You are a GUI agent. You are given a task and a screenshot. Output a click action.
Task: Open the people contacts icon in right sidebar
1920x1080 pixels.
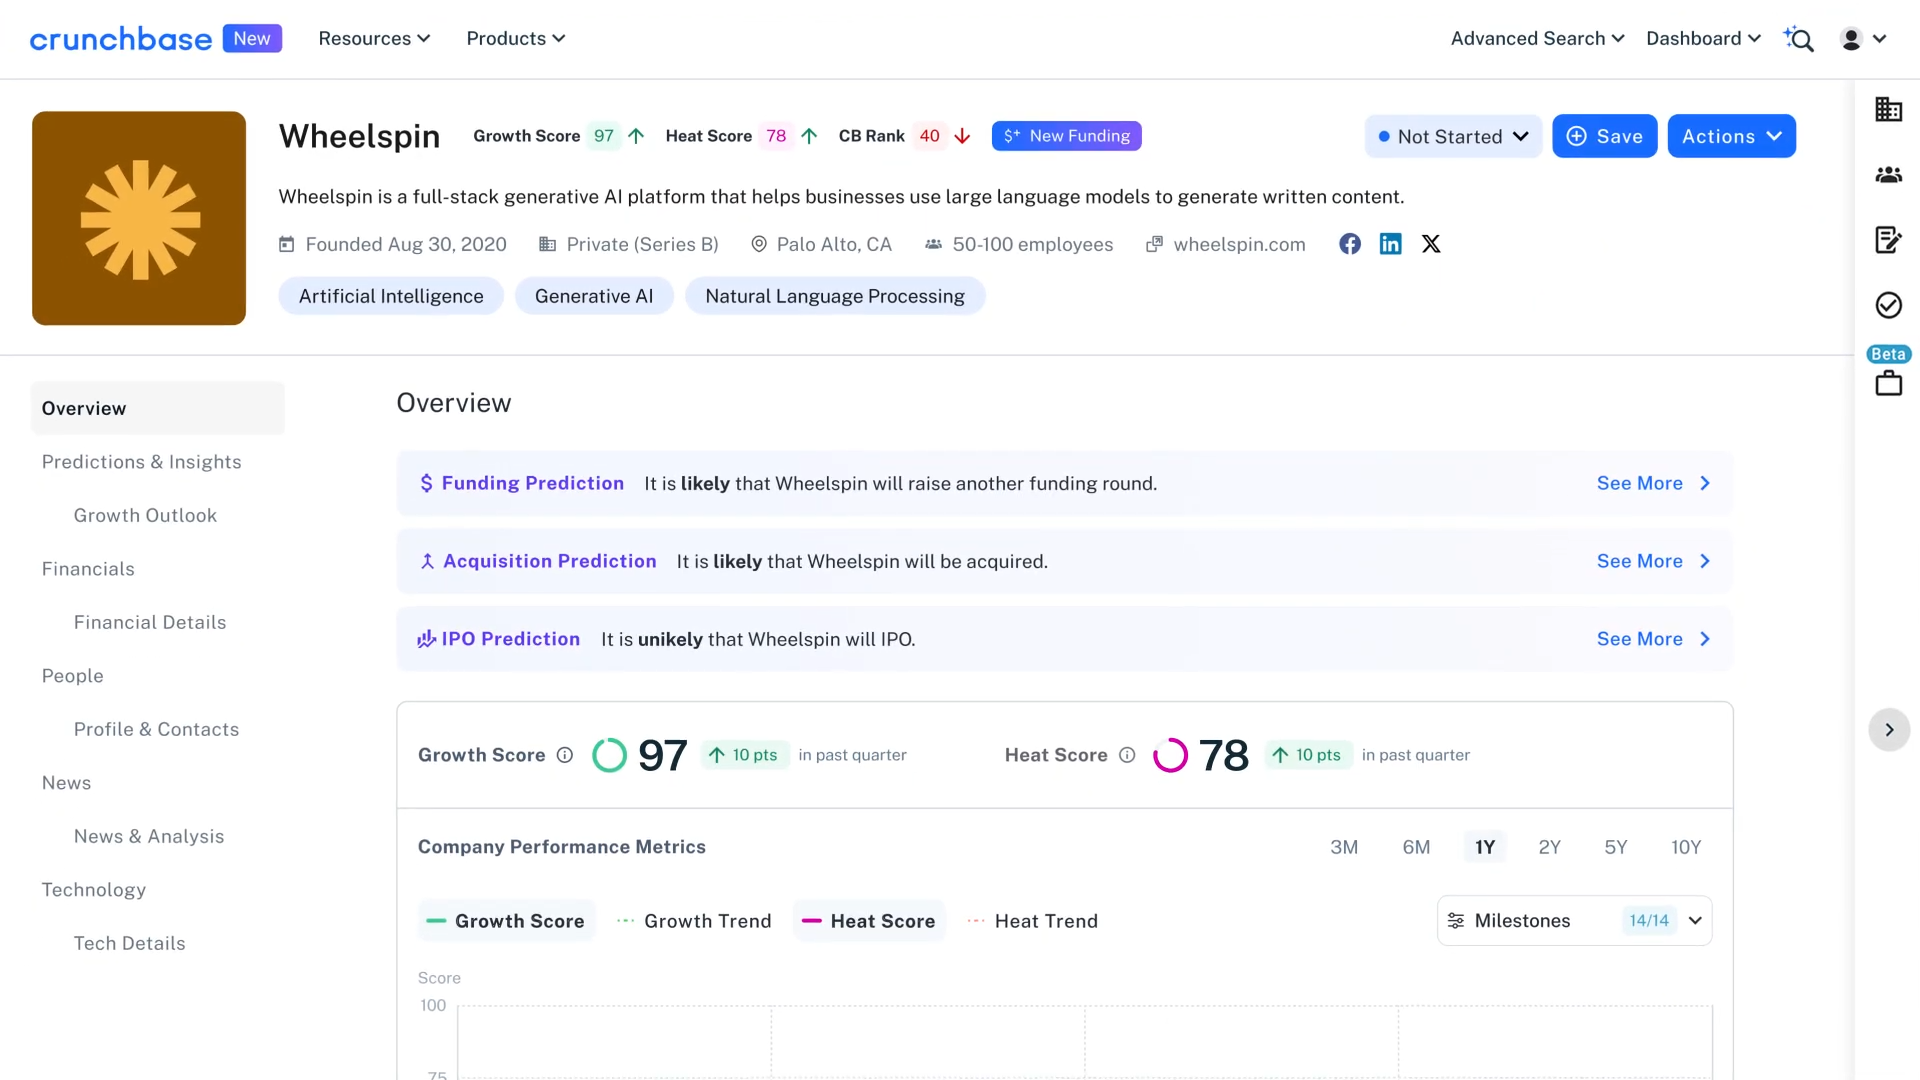[1888, 175]
